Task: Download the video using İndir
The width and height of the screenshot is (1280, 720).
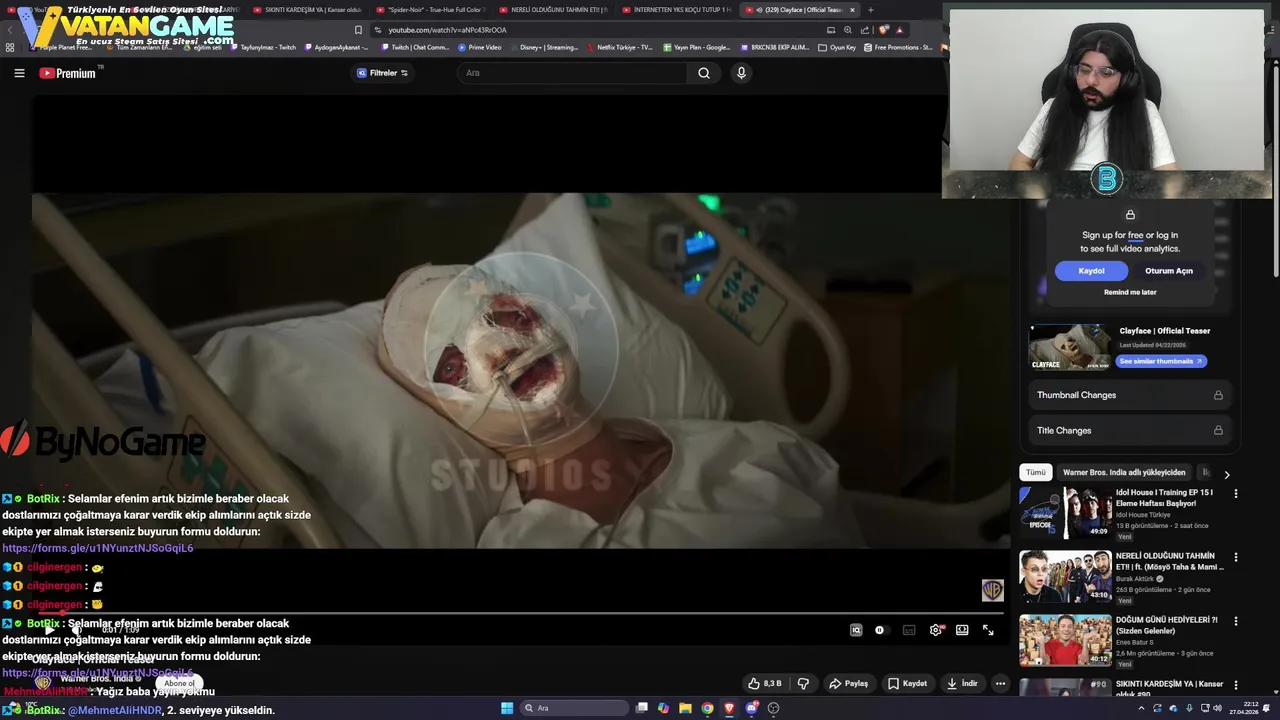Action: (x=962, y=684)
